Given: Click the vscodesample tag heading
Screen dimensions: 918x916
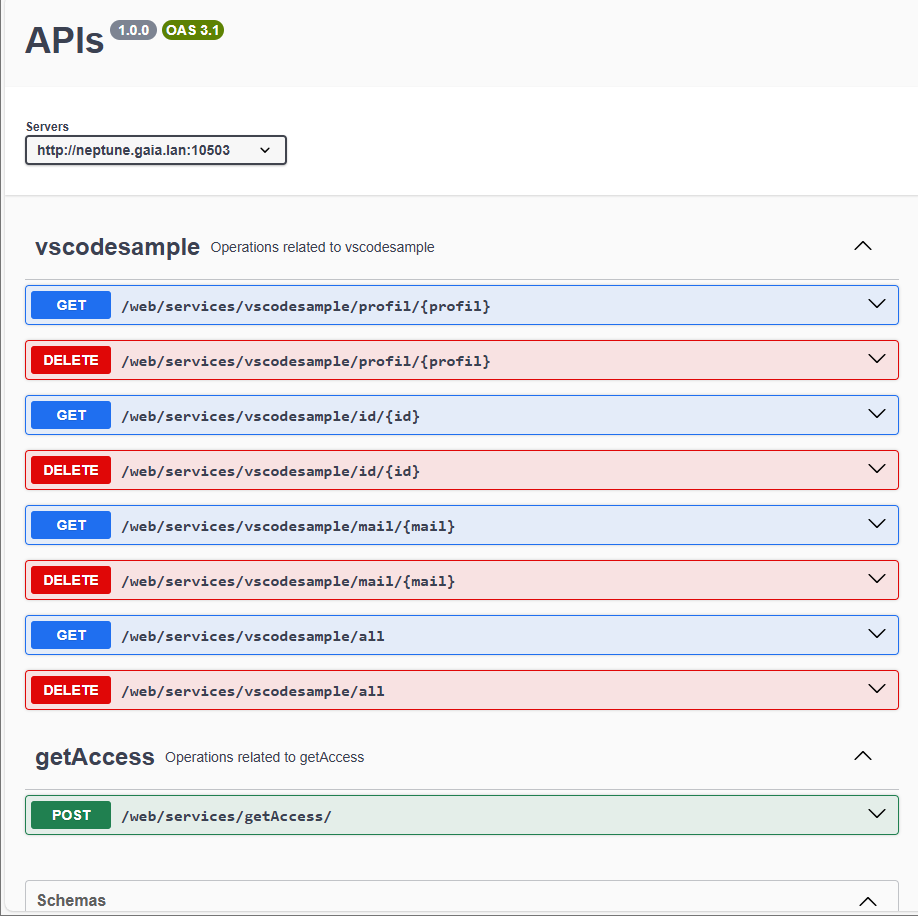Looking at the screenshot, I should (x=117, y=247).
